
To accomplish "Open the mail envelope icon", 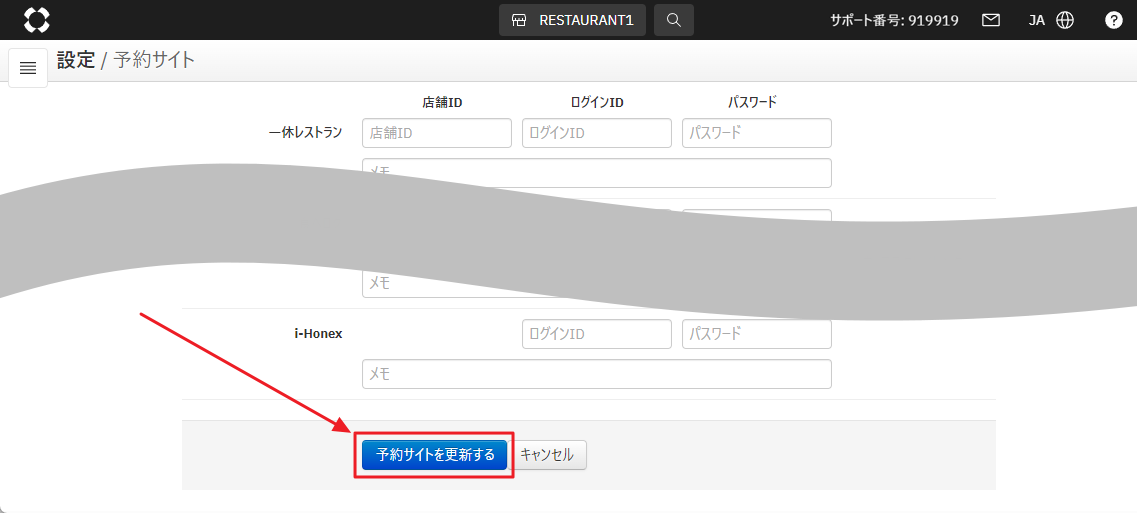I will (990, 20).
